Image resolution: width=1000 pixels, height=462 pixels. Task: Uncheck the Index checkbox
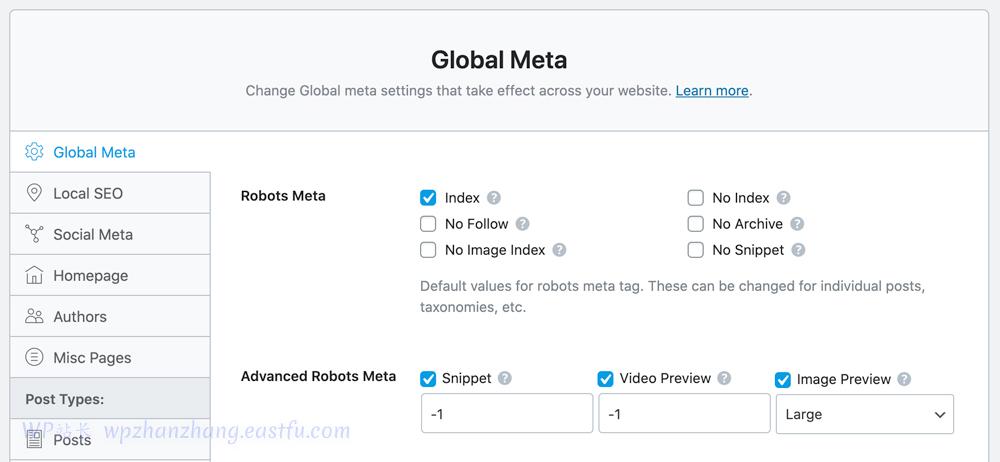(428, 198)
